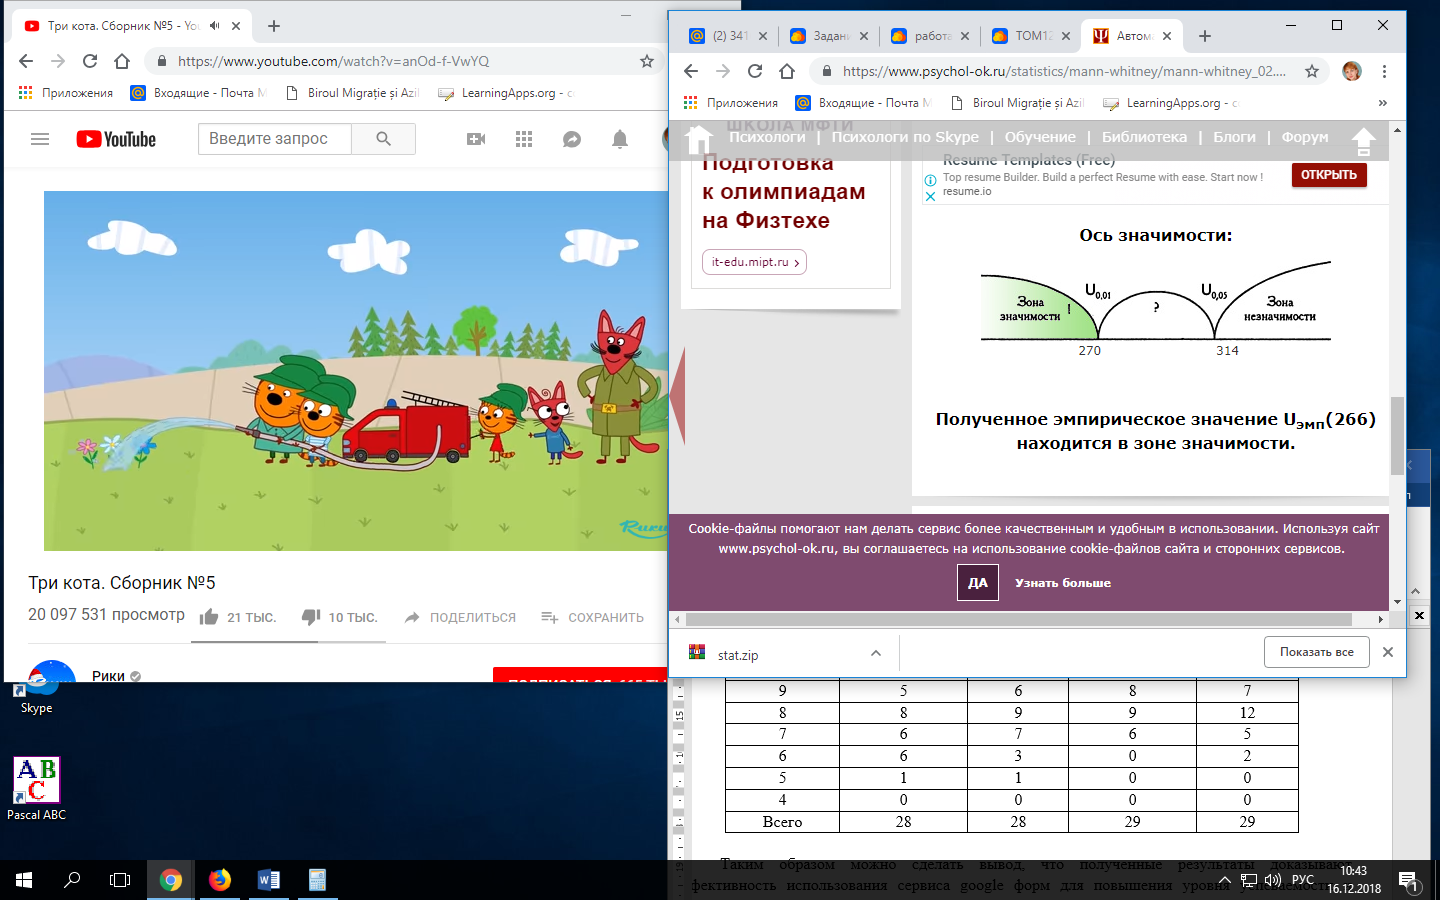The height and width of the screenshot is (900, 1440).
Task: Open the Chrome three-dot menu
Action: pos(1384,71)
